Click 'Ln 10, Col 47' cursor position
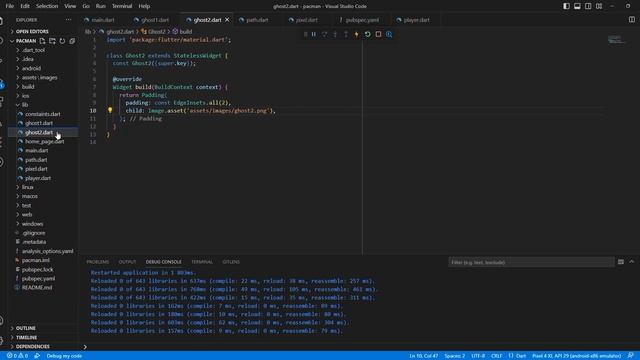 [423, 356]
